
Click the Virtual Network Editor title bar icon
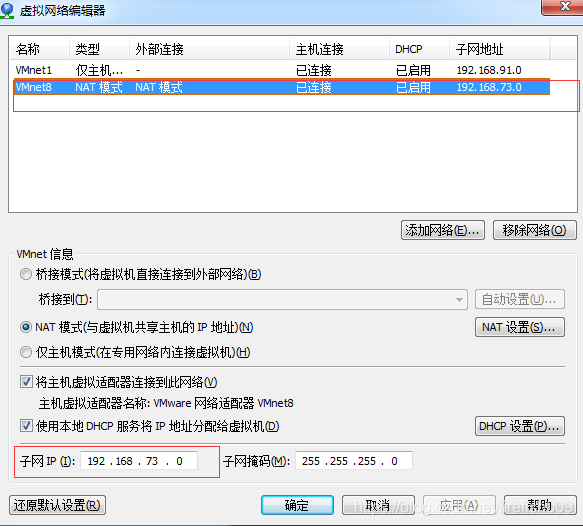(x=7, y=10)
